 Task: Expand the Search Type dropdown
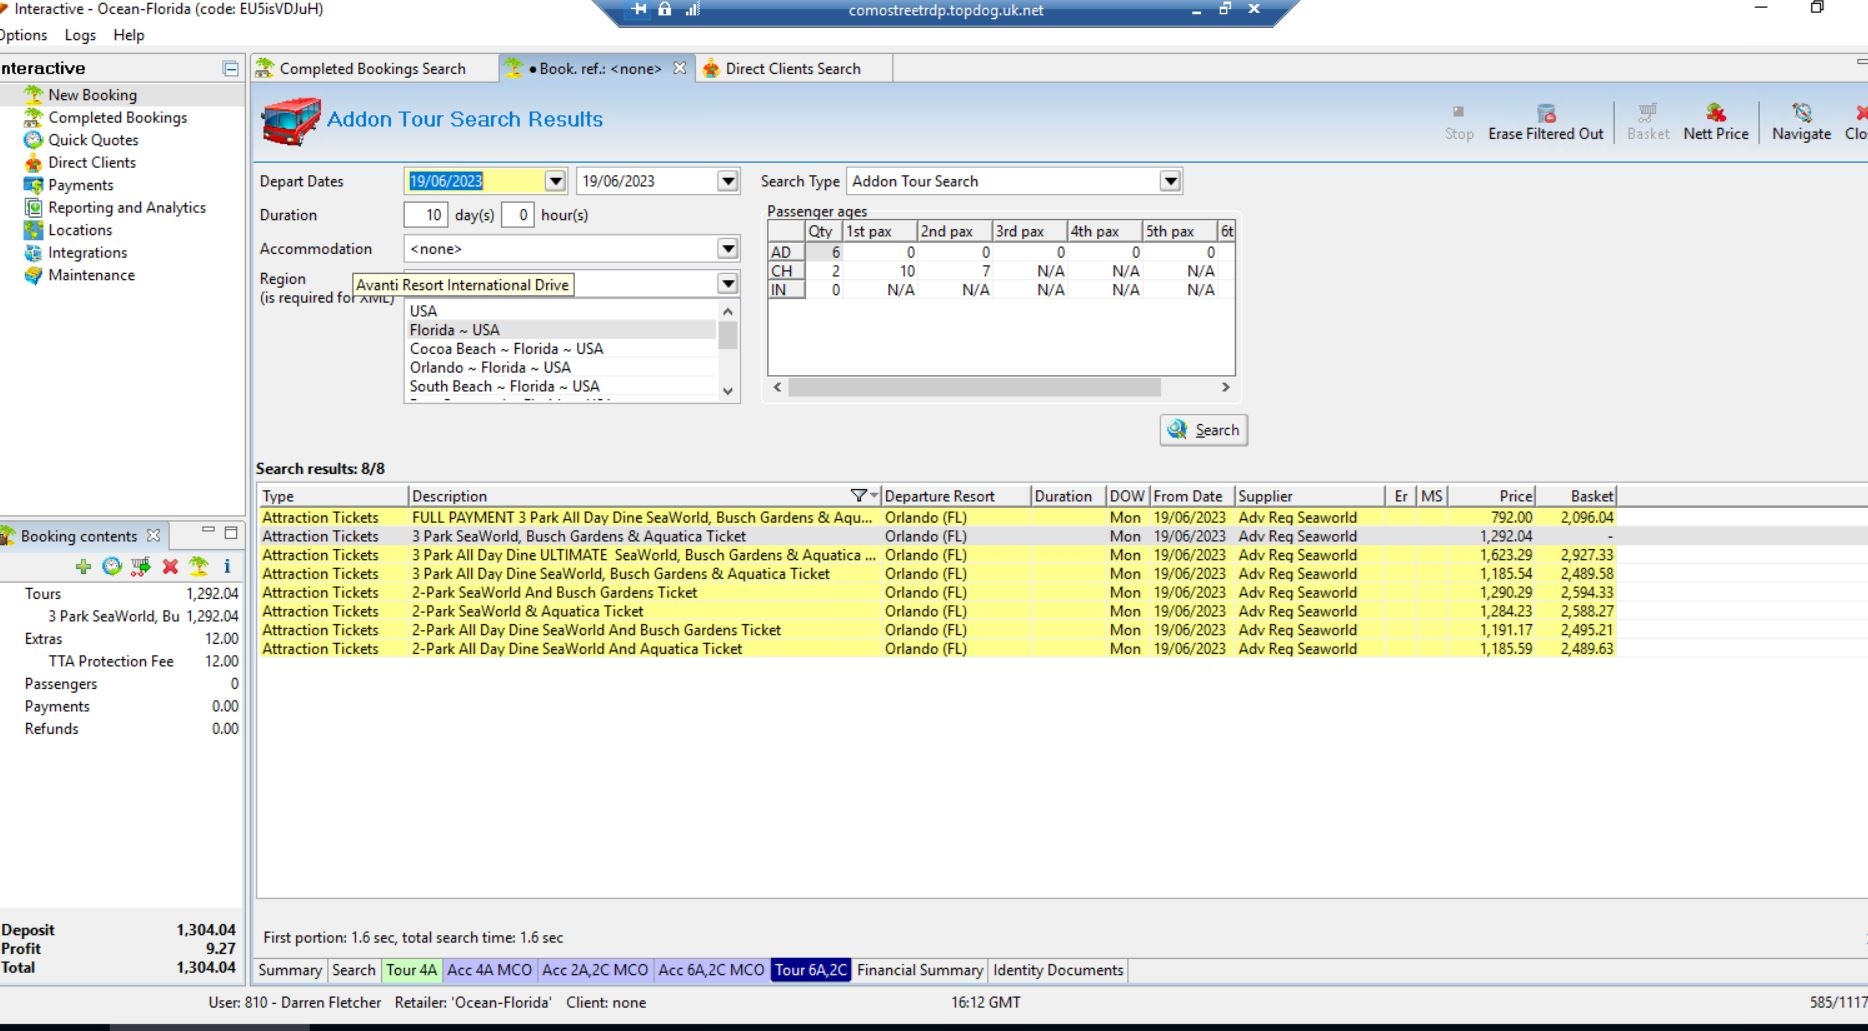click(1170, 181)
